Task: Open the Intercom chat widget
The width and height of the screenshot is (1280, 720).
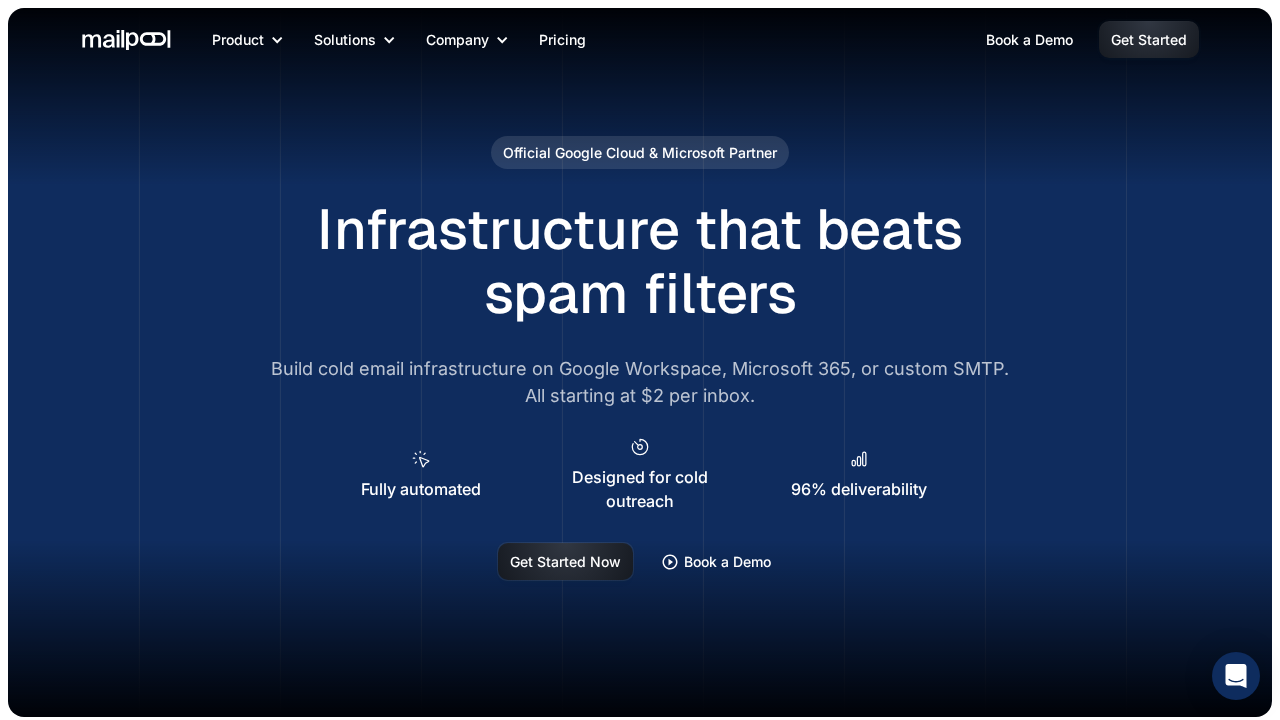Action: [x=1235, y=676]
